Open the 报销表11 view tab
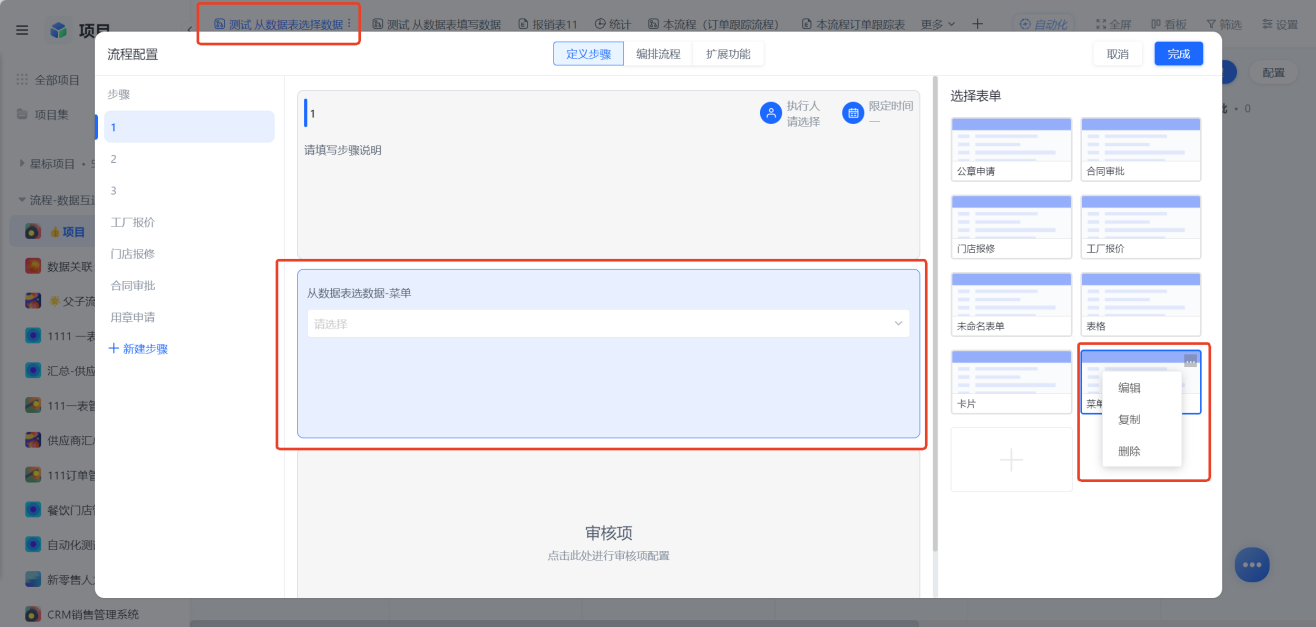 tap(548, 24)
